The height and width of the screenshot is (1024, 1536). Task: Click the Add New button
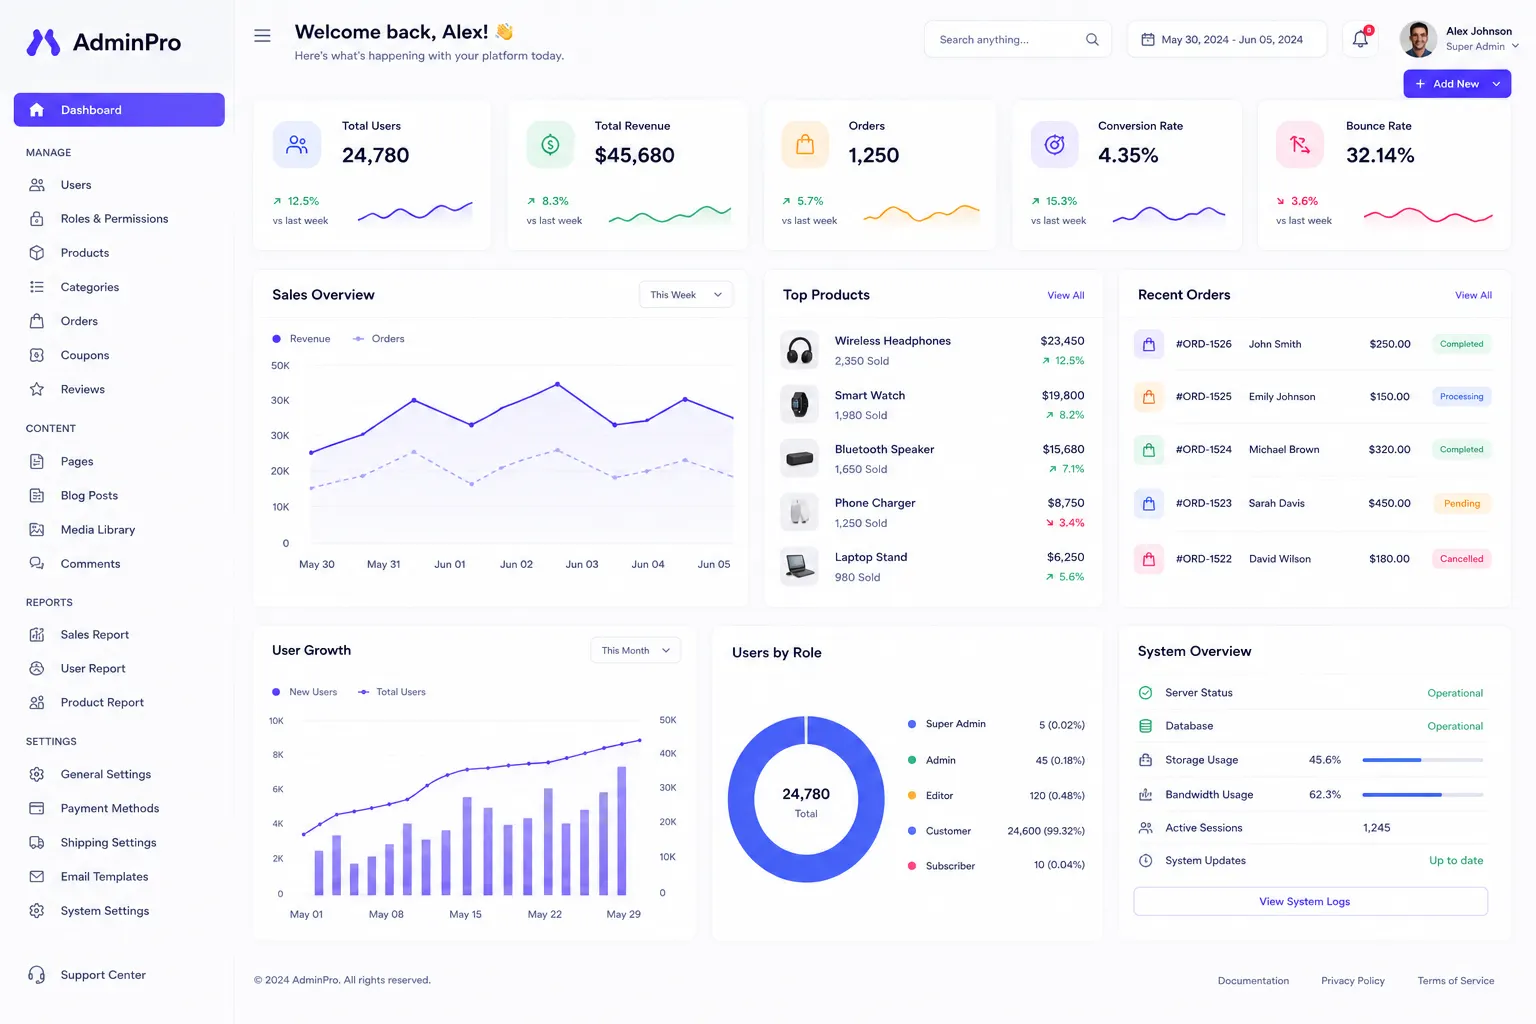[1457, 84]
